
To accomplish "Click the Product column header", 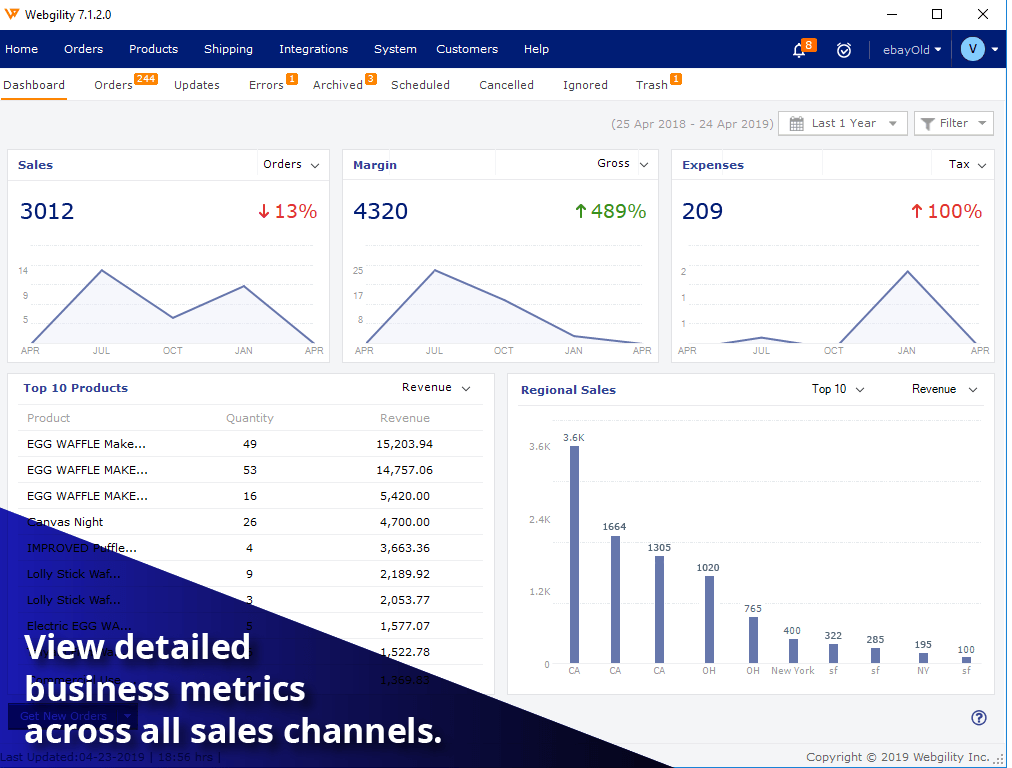I will (48, 418).
